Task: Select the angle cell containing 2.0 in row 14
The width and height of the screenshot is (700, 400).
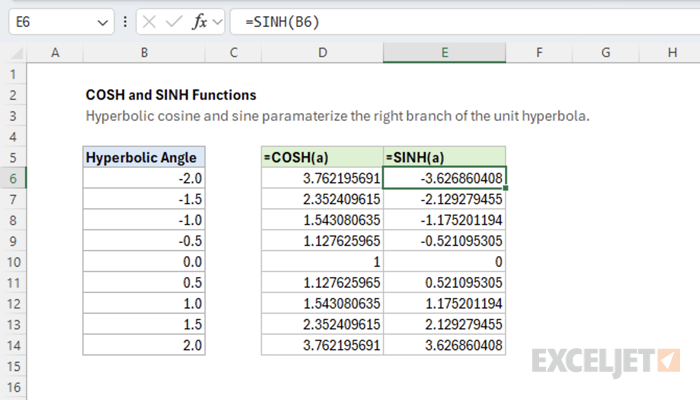Action: (x=144, y=346)
